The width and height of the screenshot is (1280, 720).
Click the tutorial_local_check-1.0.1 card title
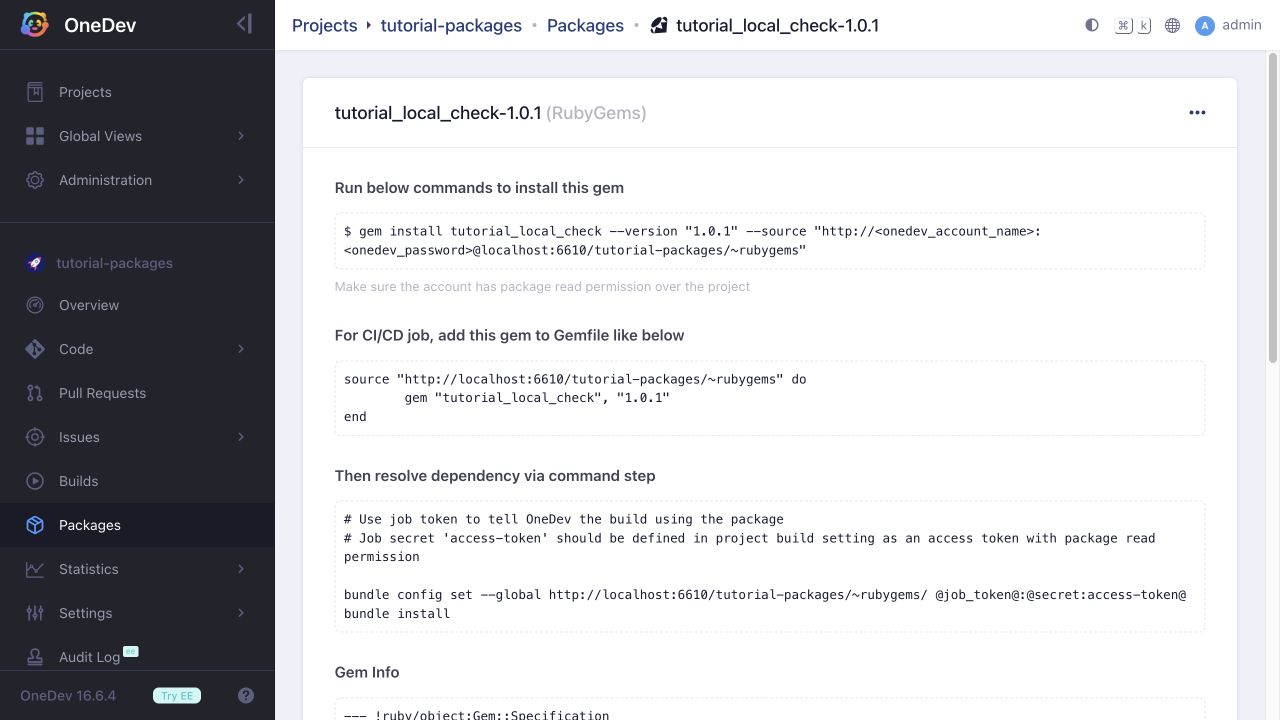coord(438,113)
